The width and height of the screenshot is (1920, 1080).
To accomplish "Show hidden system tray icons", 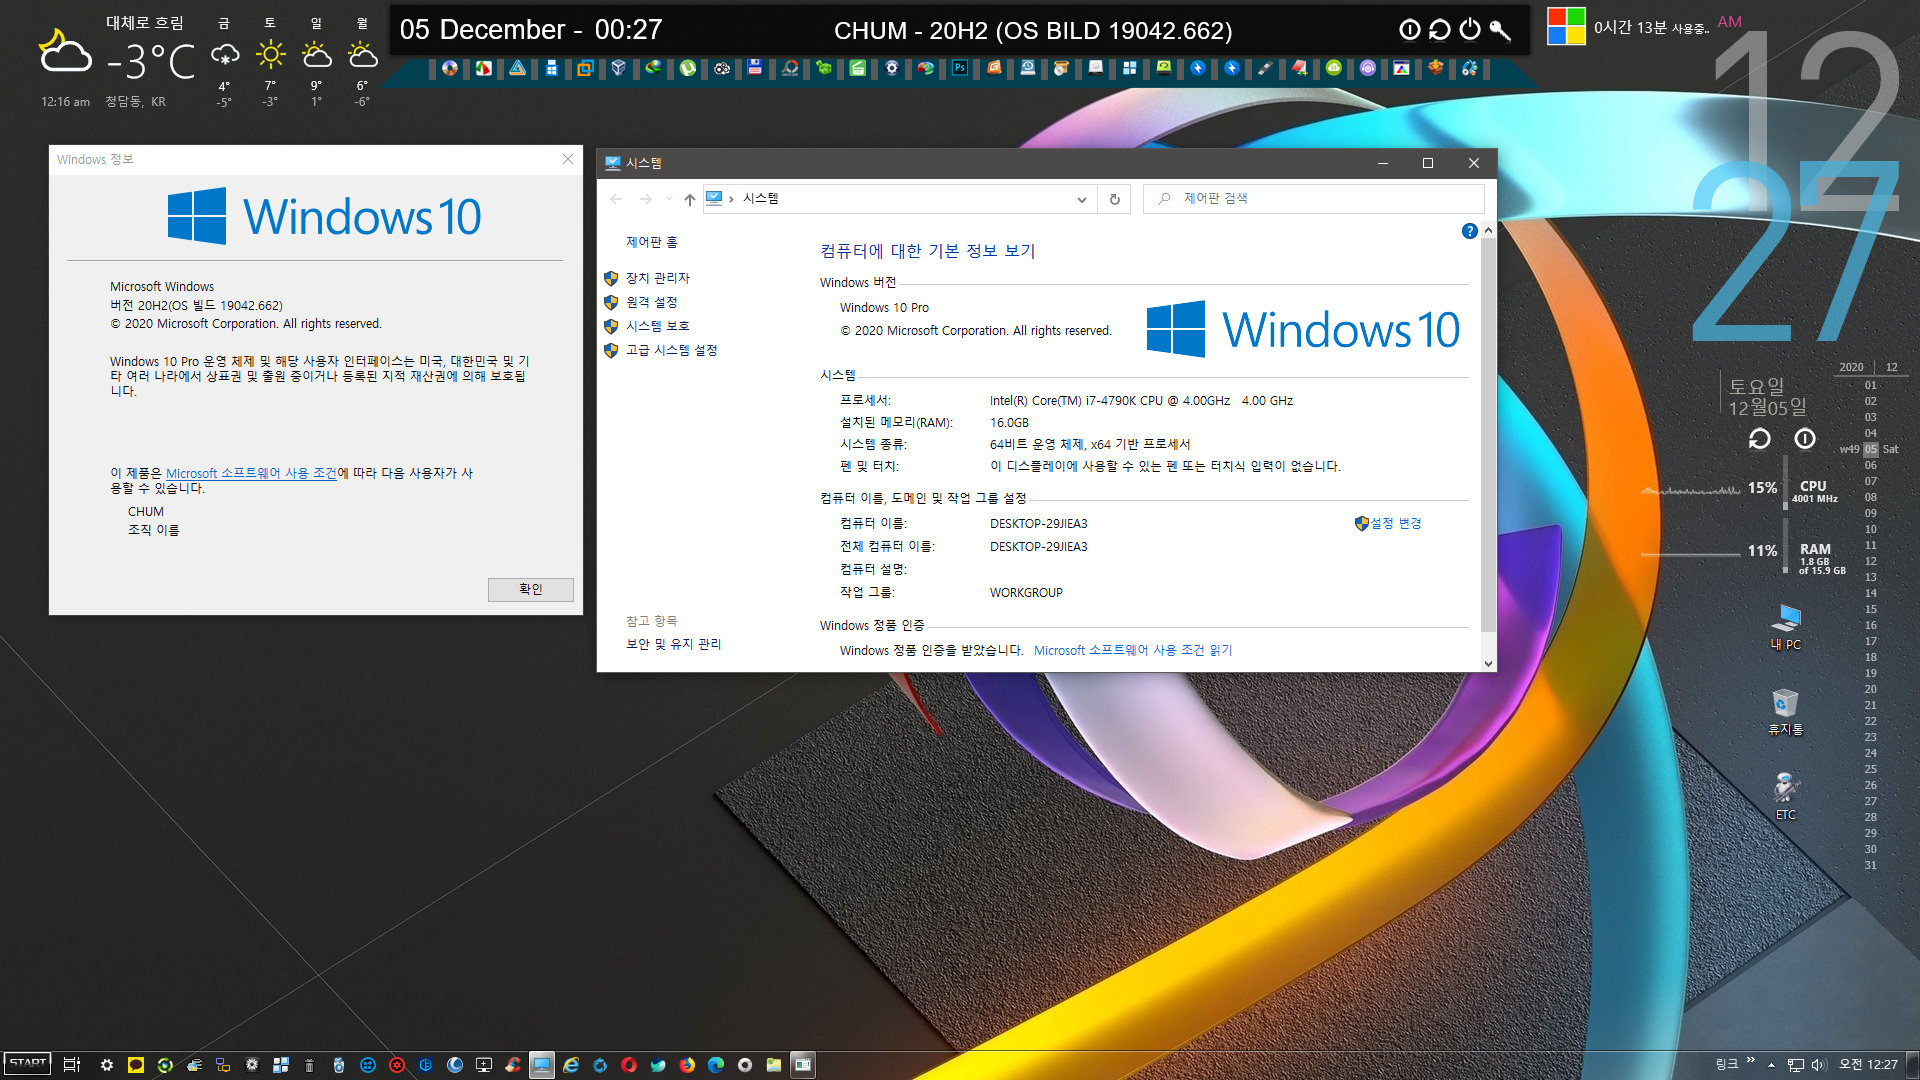I will click(1771, 1065).
